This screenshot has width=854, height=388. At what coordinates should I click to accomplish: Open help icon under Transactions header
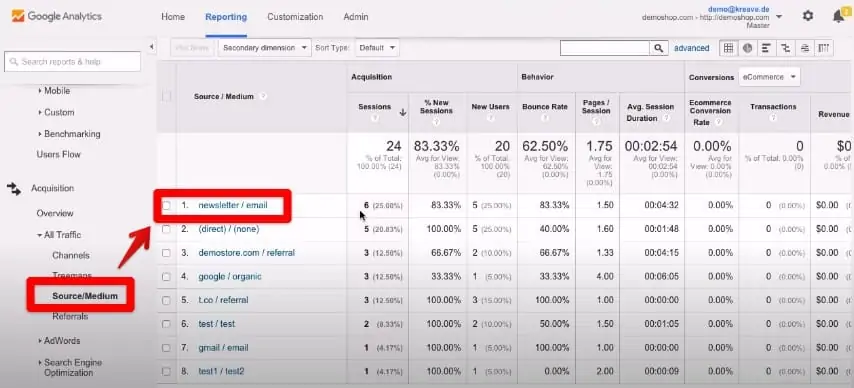click(x=773, y=118)
